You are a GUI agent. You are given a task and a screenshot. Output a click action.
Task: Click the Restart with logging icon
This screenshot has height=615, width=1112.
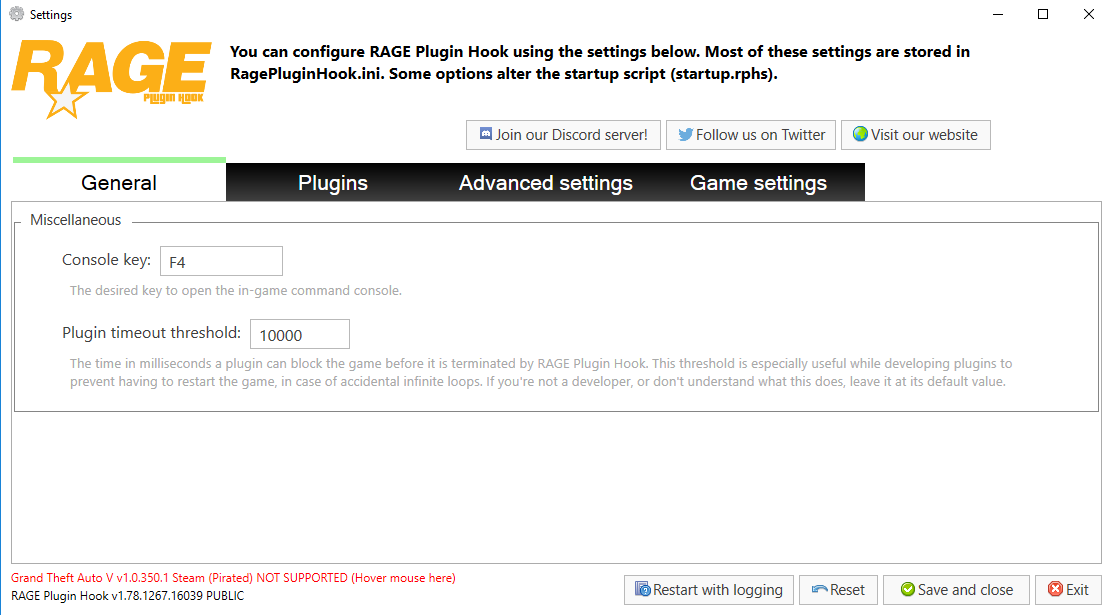[x=643, y=589]
